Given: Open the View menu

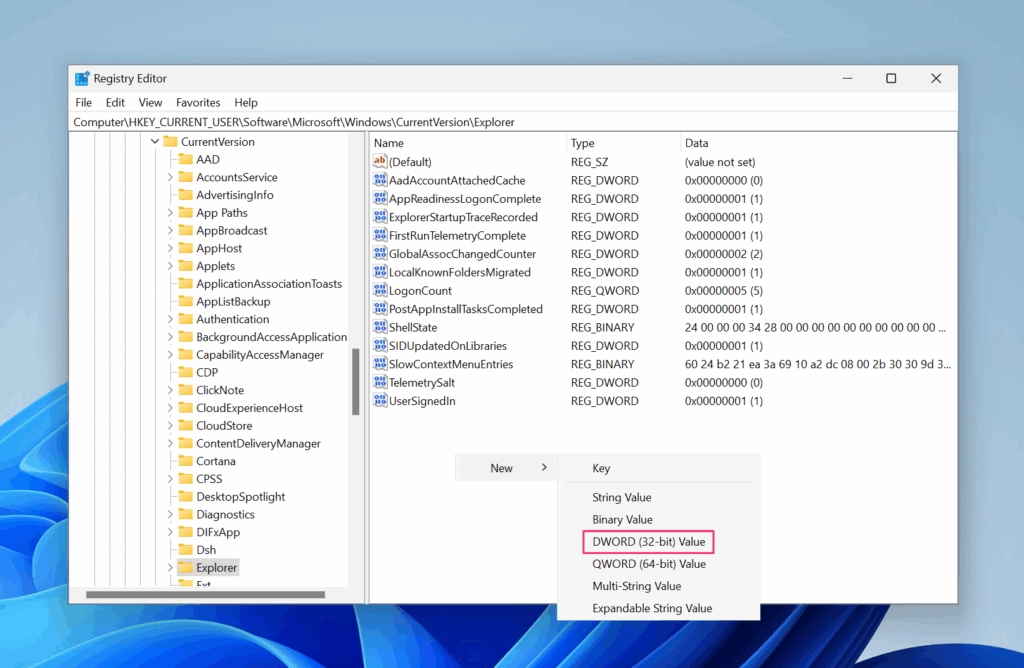Looking at the screenshot, I should click(x=150, y=103).
